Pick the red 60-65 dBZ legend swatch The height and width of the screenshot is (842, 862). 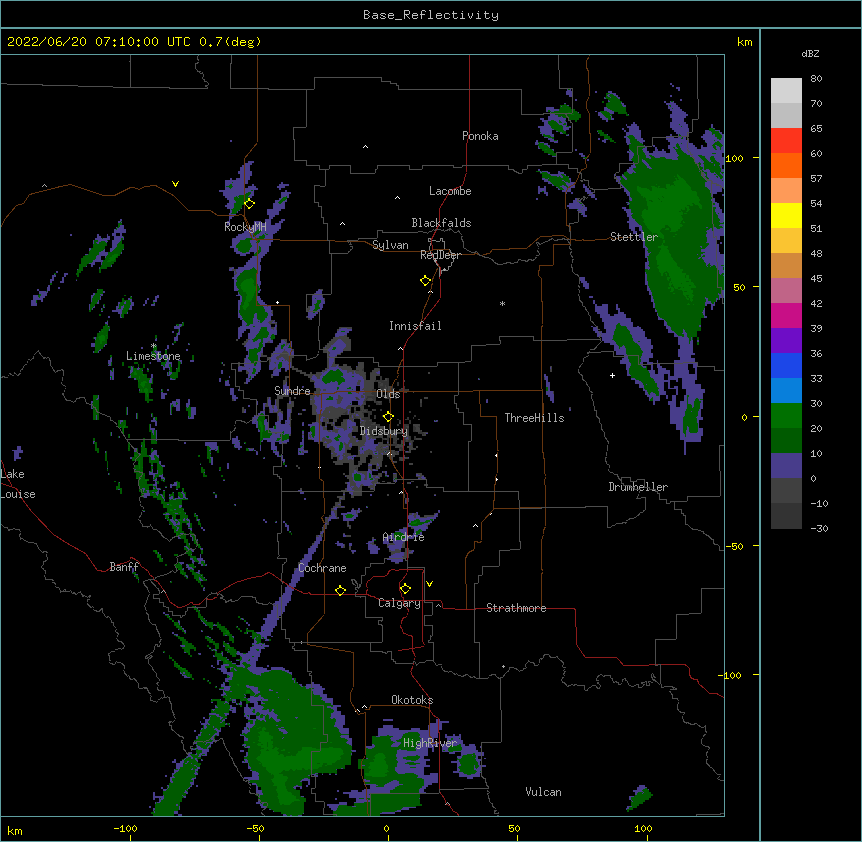click(x=786, y=141)
